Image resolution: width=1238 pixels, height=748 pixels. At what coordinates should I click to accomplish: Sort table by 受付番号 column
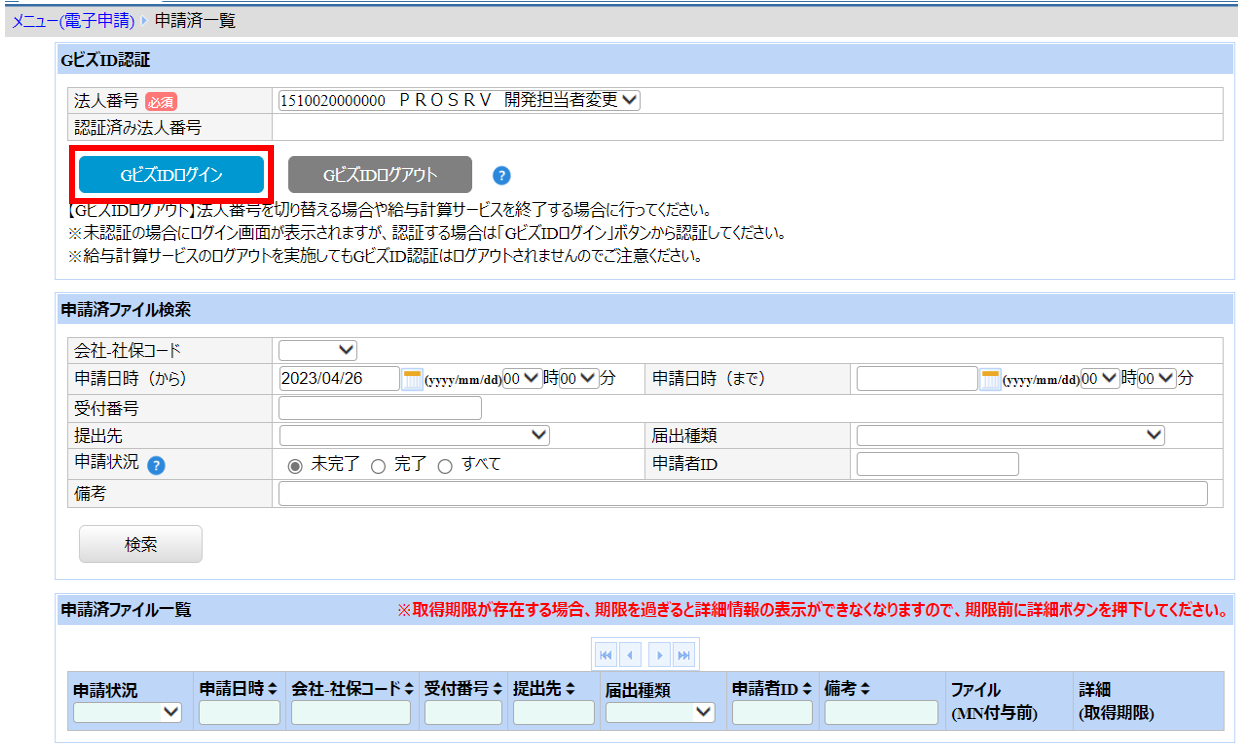(496, 689)
